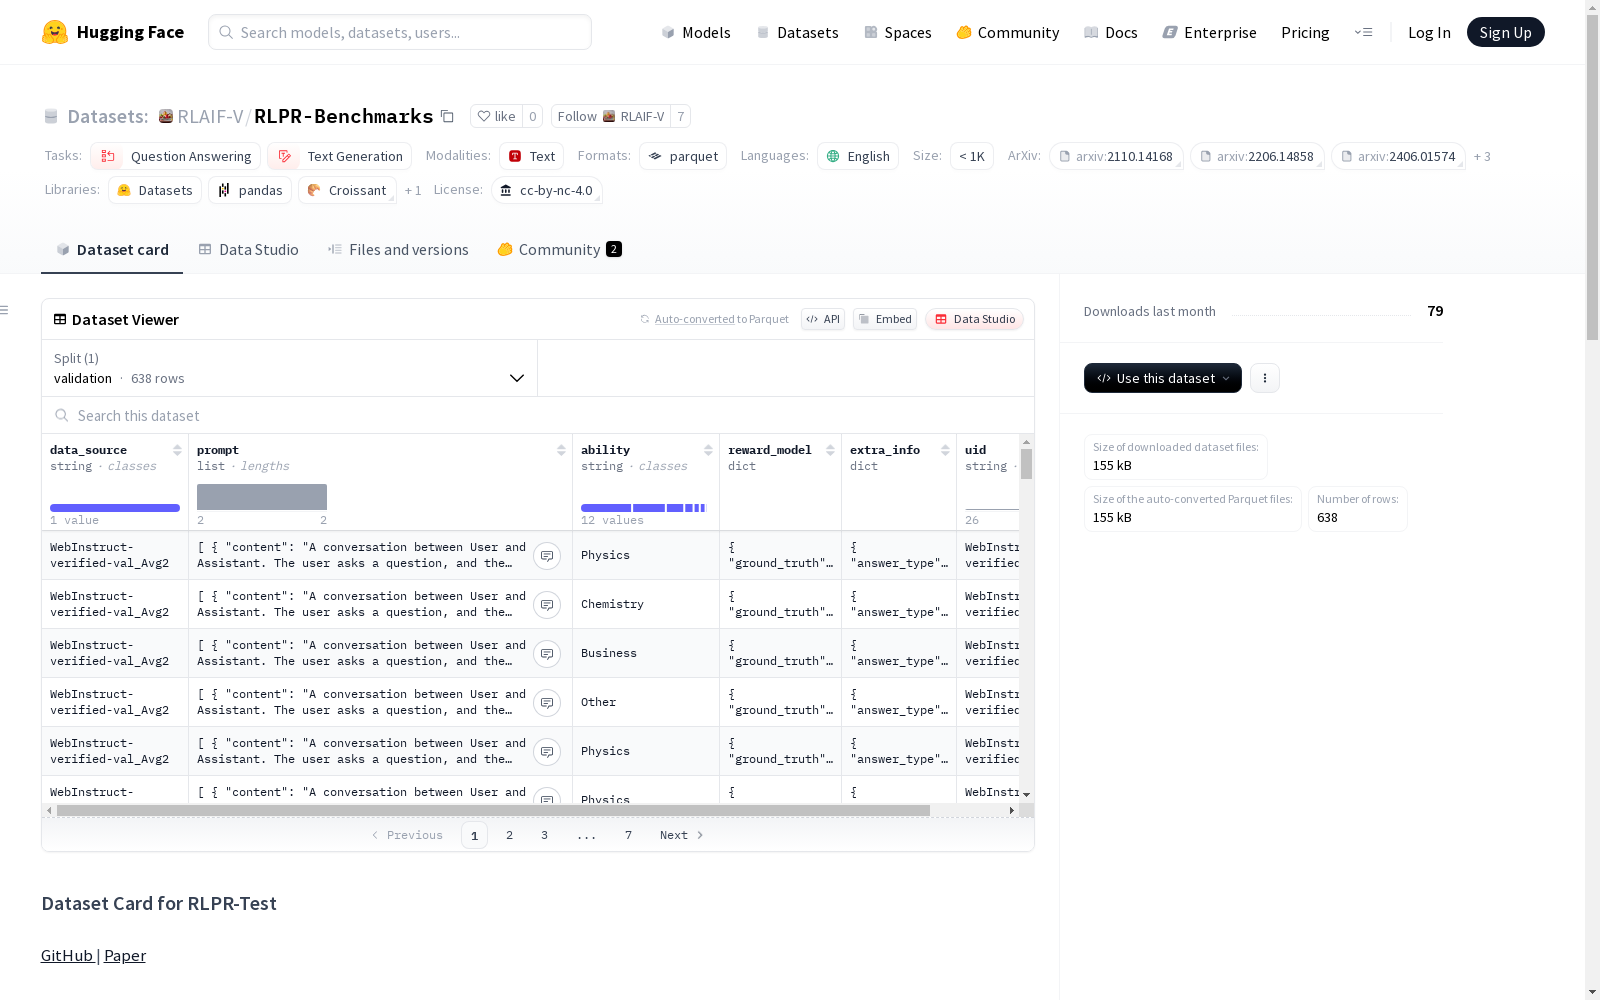Open the Pricing page
The width and height of the screenshot is (1600, 1000).
pos(1305,32)
